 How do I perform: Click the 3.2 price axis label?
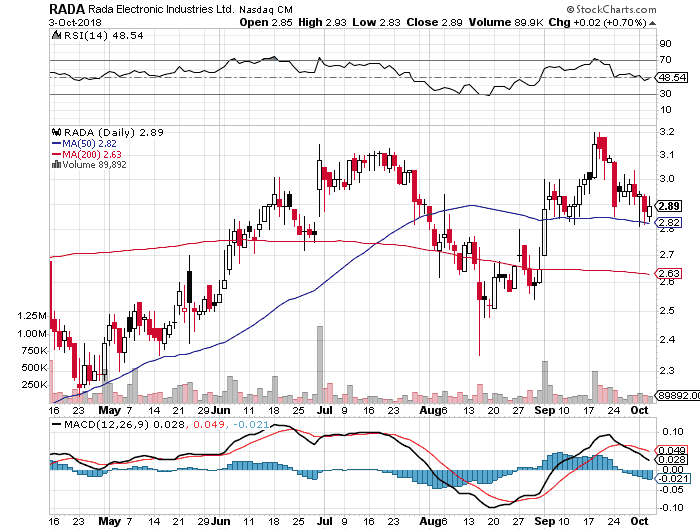coord(667,132)
